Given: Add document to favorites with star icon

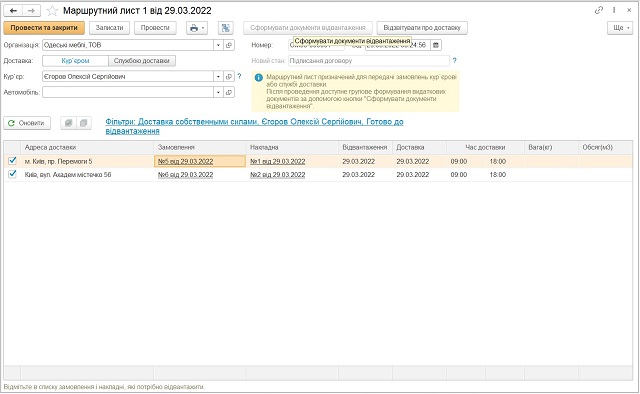Looking at the screenshot, I should tap(52, 11).
